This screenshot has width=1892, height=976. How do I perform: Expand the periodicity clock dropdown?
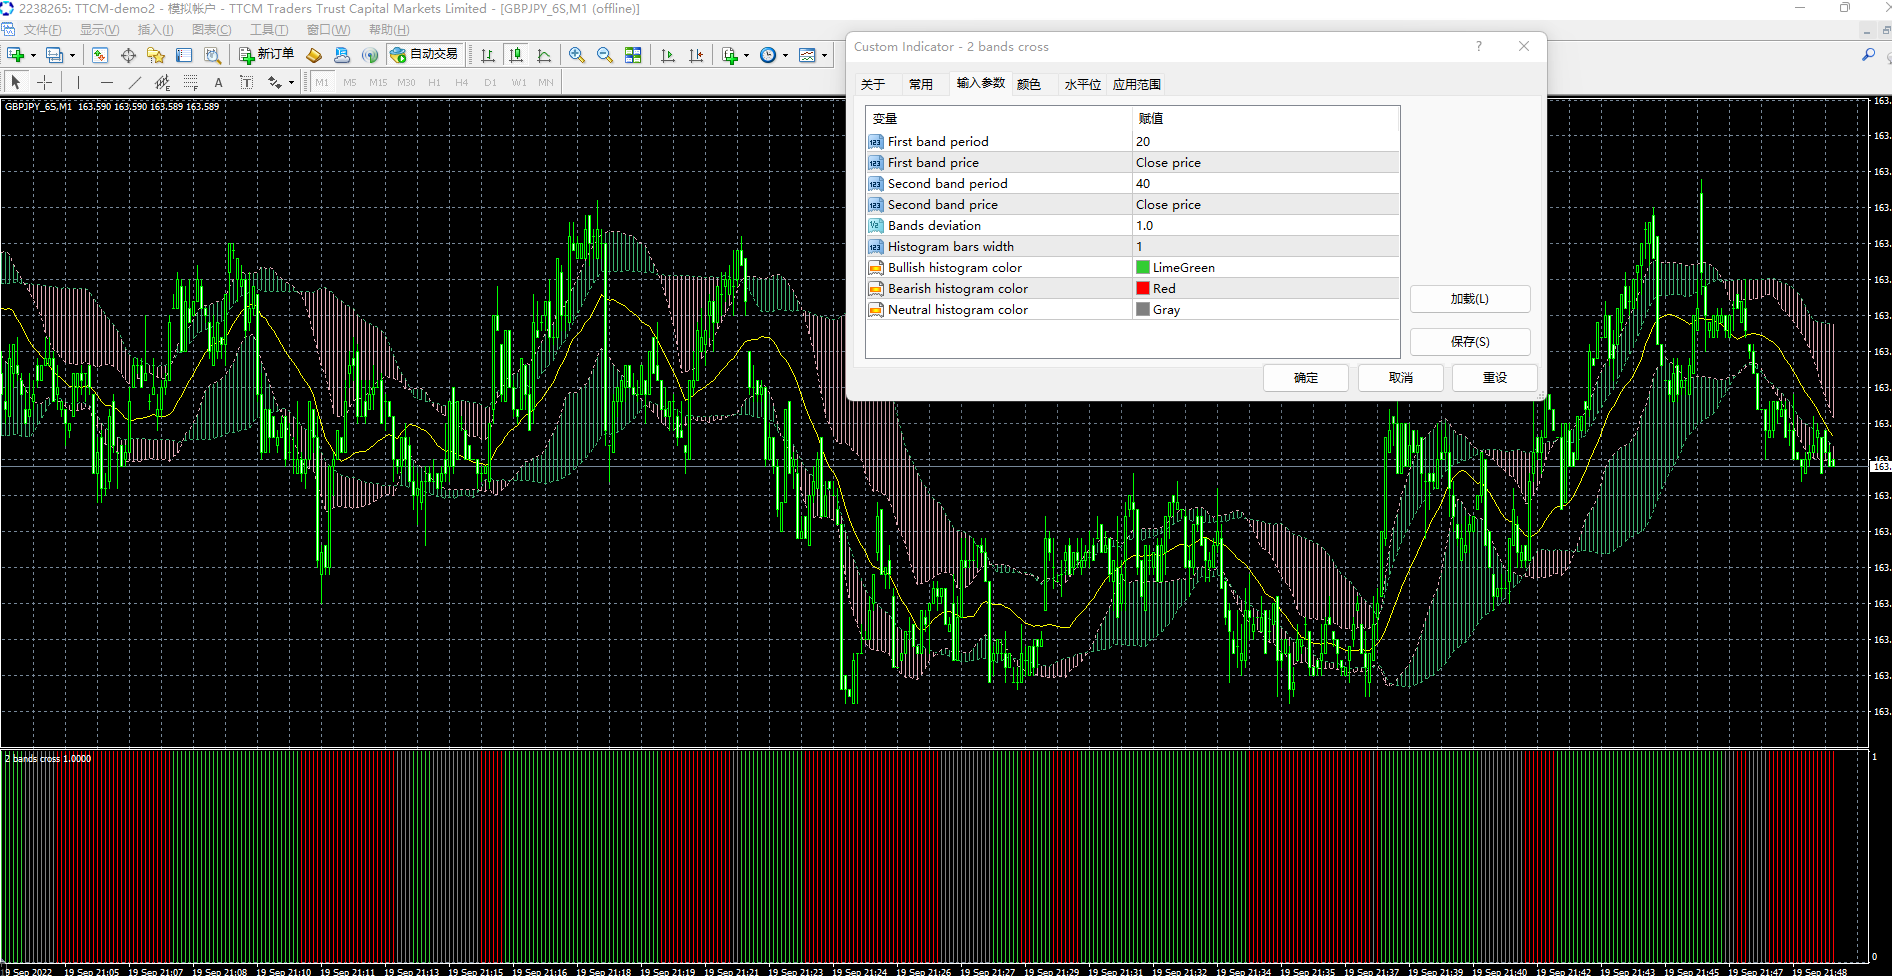[785, 56]
